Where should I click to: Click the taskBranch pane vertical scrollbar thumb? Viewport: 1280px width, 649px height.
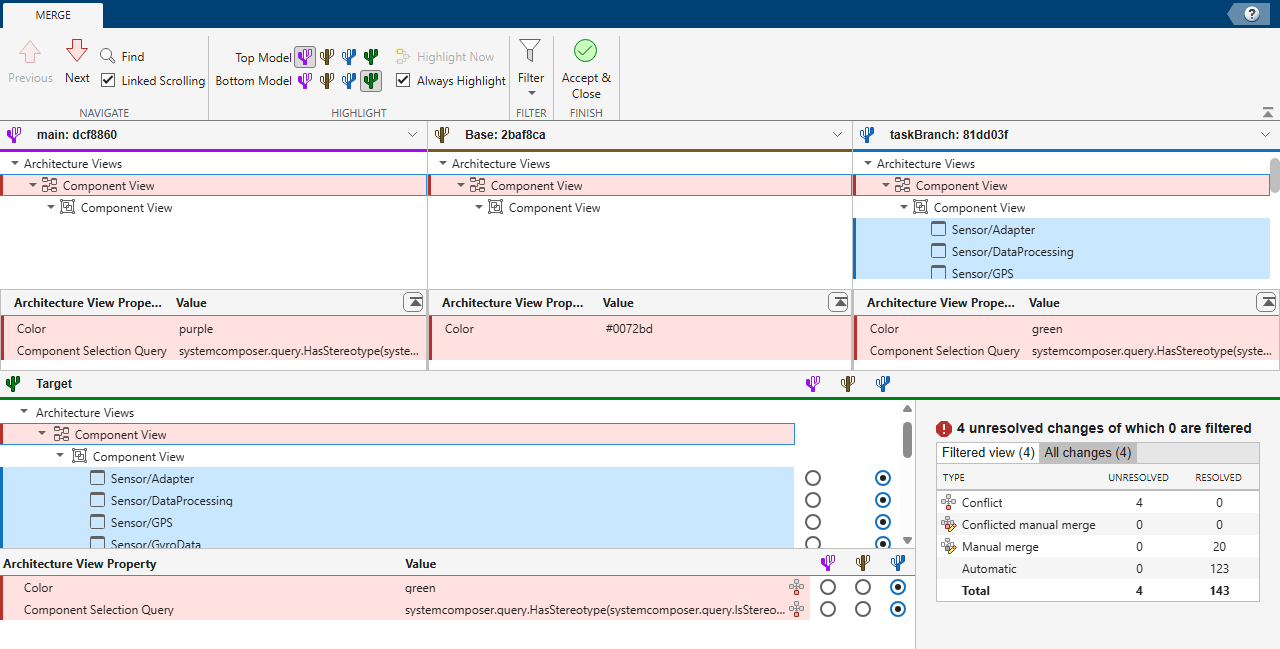[x=1275, y=174]
